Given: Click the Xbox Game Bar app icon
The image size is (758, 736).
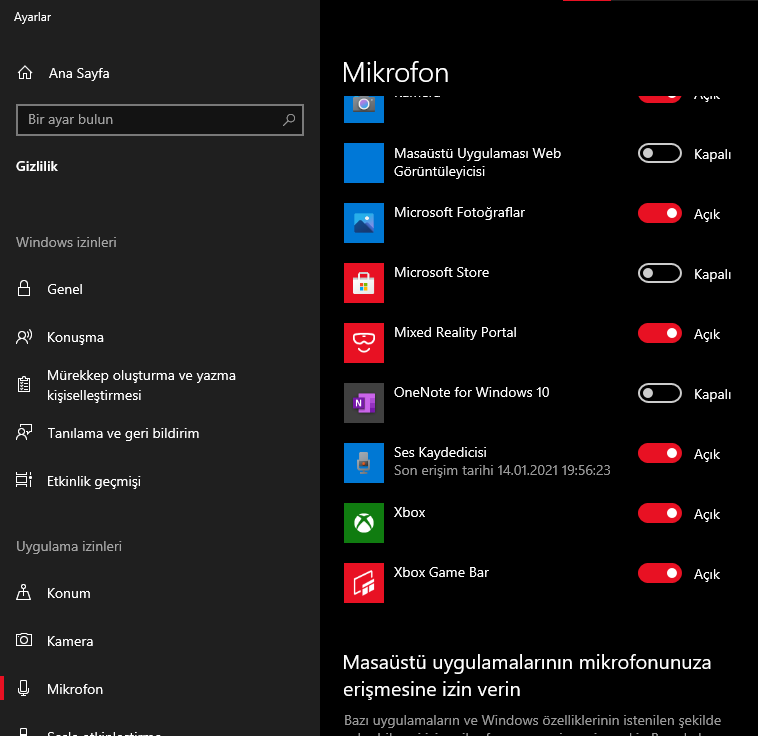Looking at the screenshot, I should click(364, 583).
